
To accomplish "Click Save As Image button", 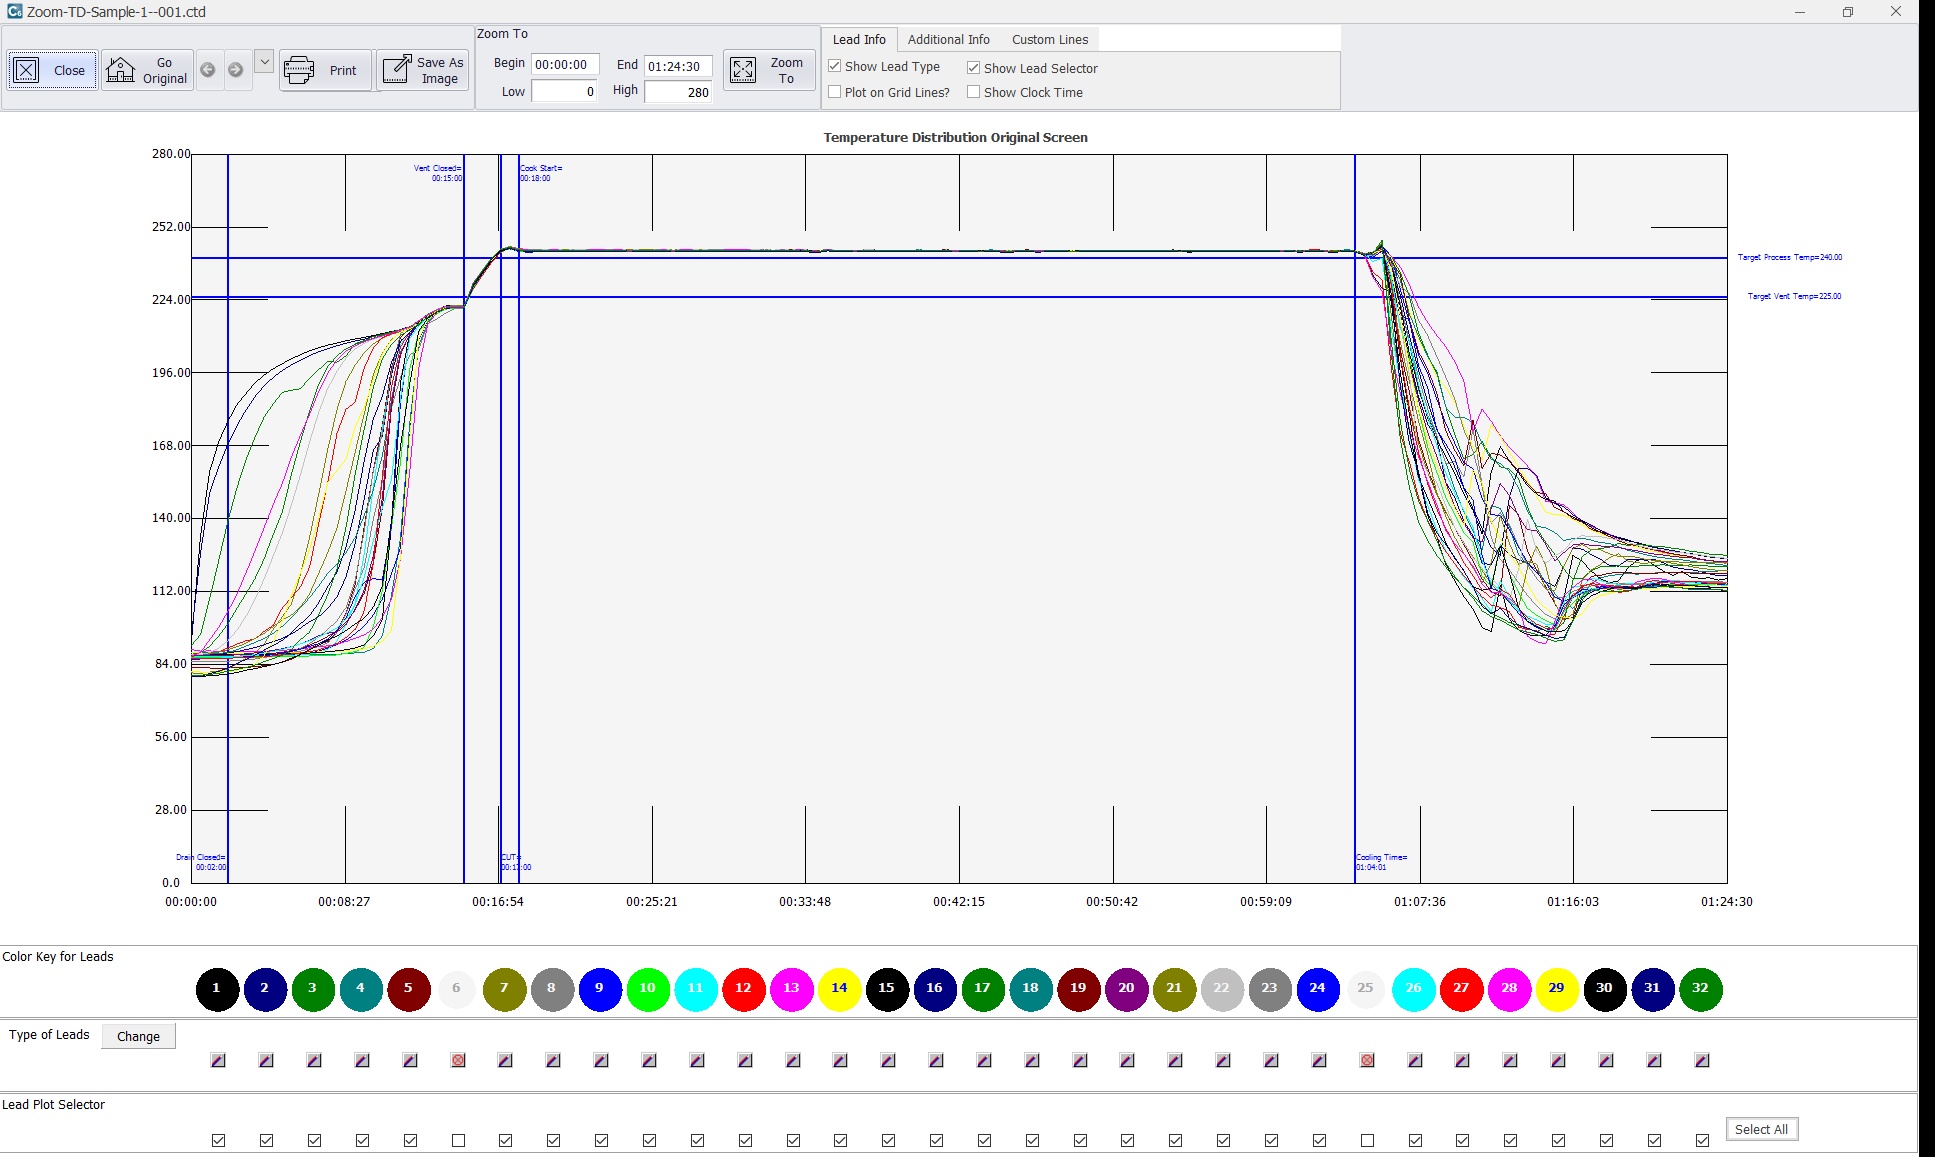I will [x=423, y=70].
